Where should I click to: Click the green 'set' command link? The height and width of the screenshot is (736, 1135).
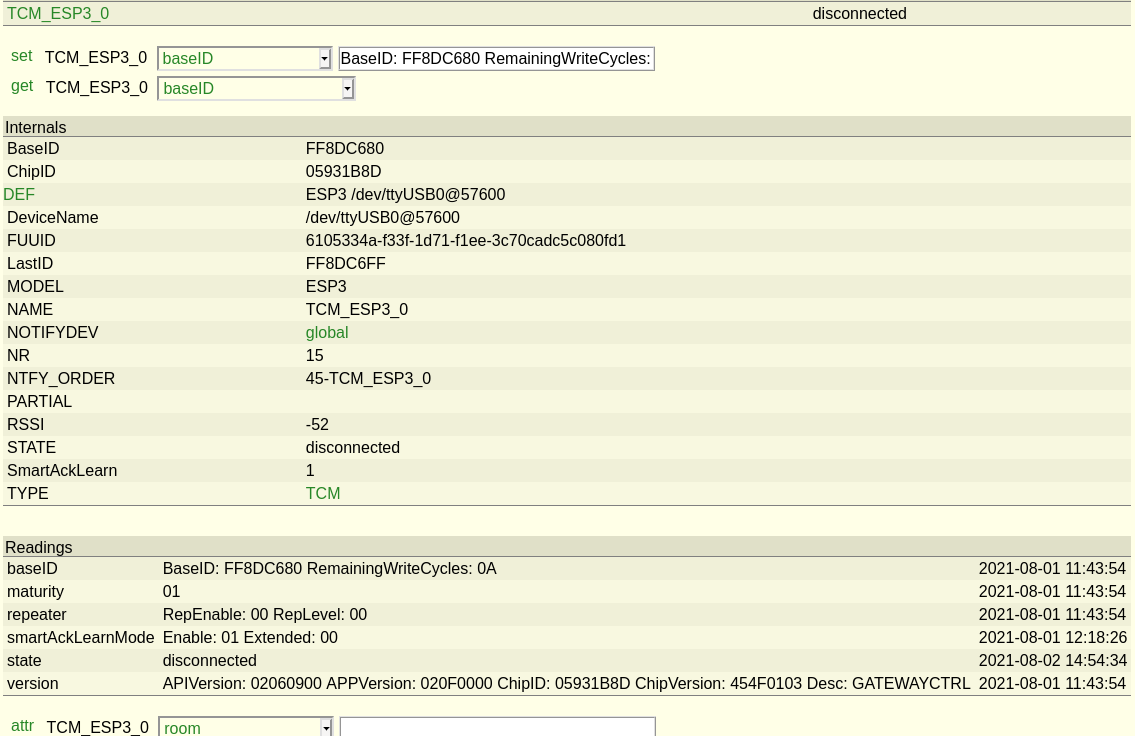coord(21,56)
